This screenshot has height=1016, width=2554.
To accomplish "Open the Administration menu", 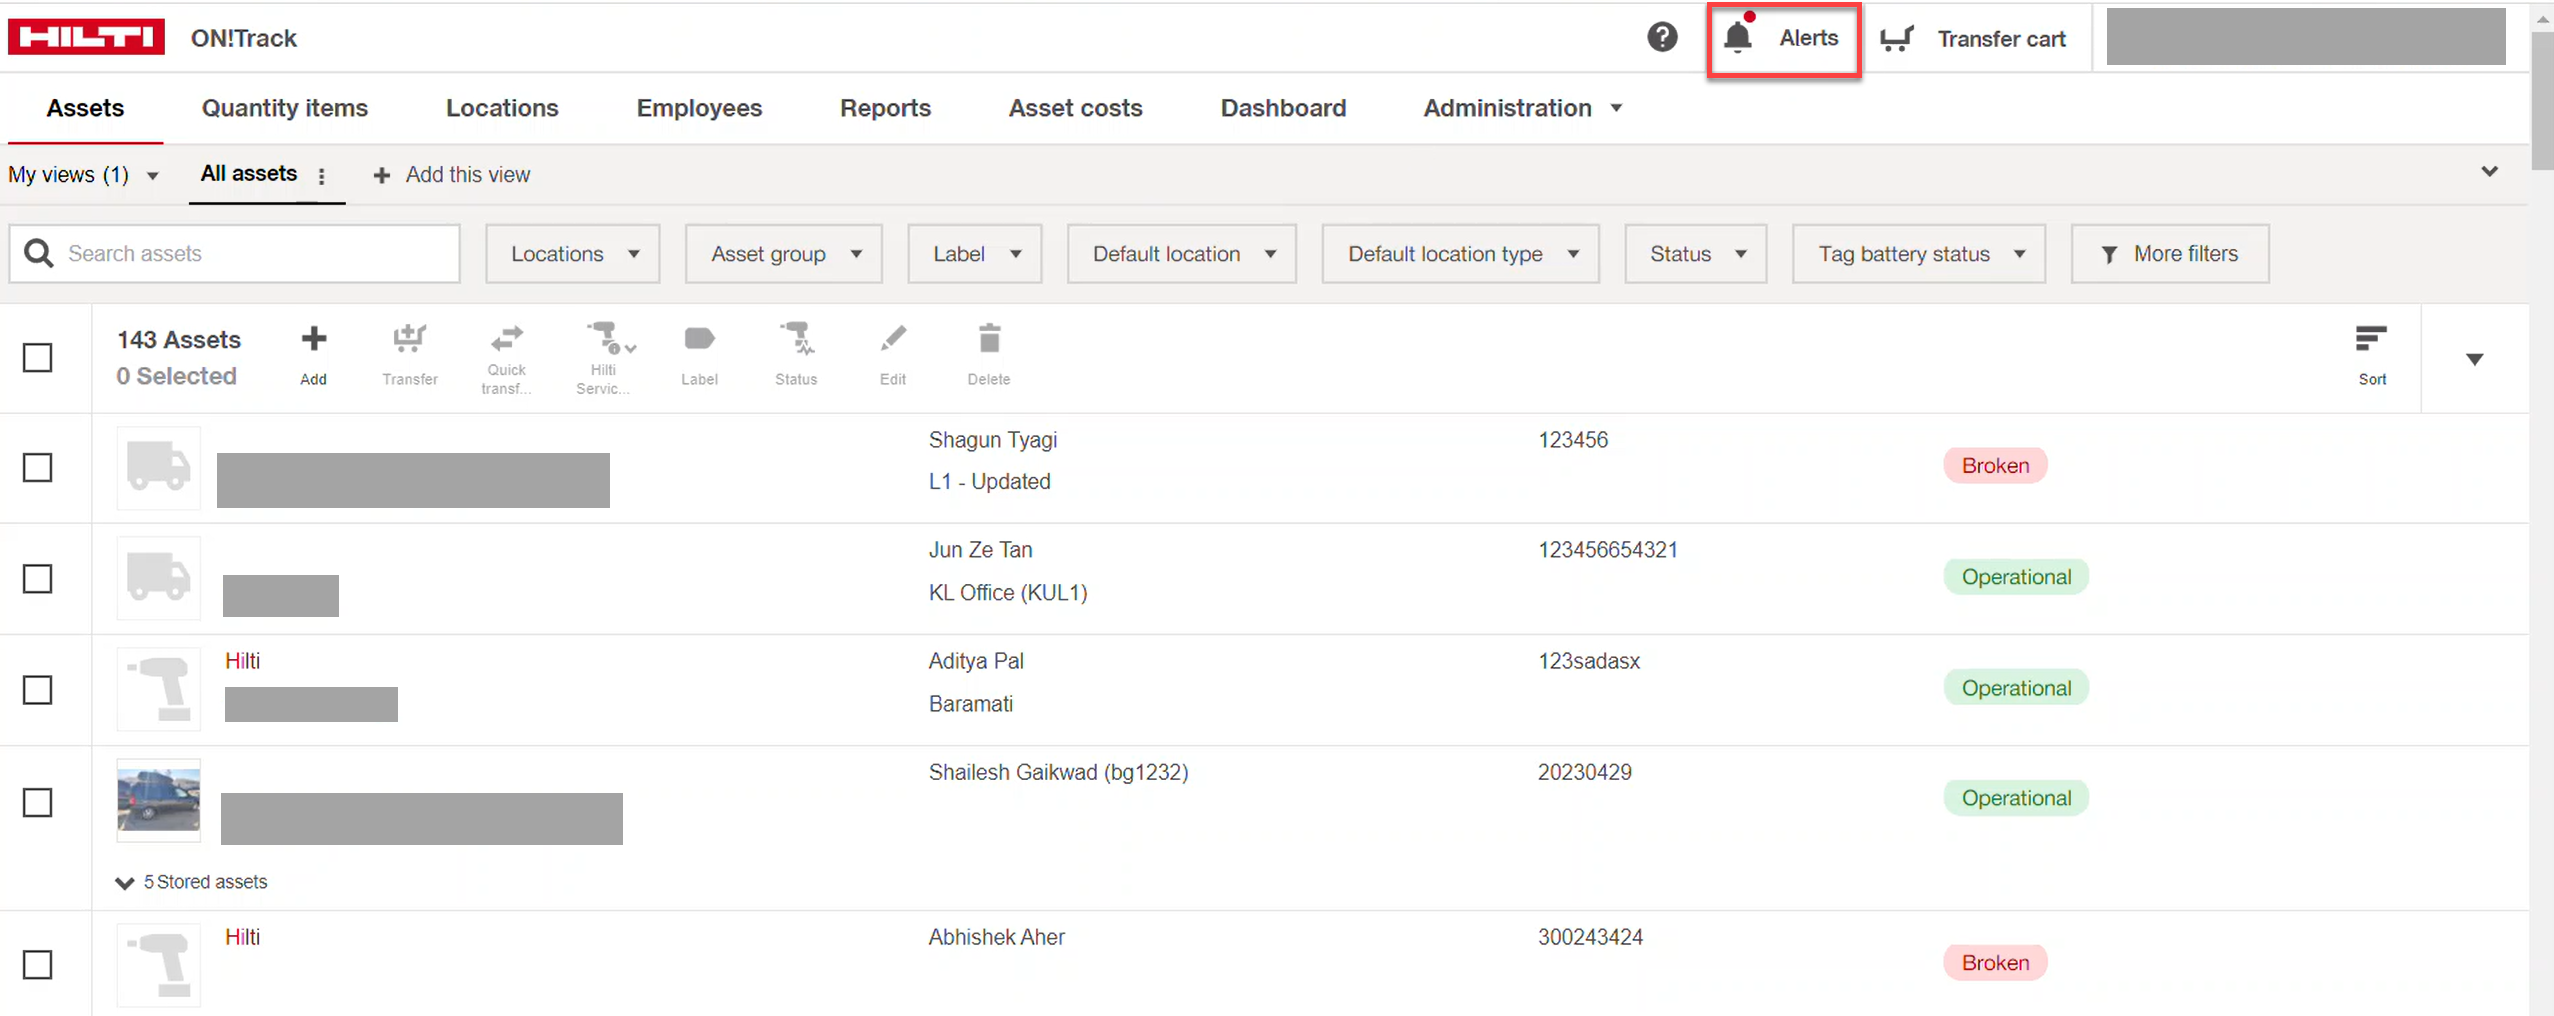I will point(1522,108).
